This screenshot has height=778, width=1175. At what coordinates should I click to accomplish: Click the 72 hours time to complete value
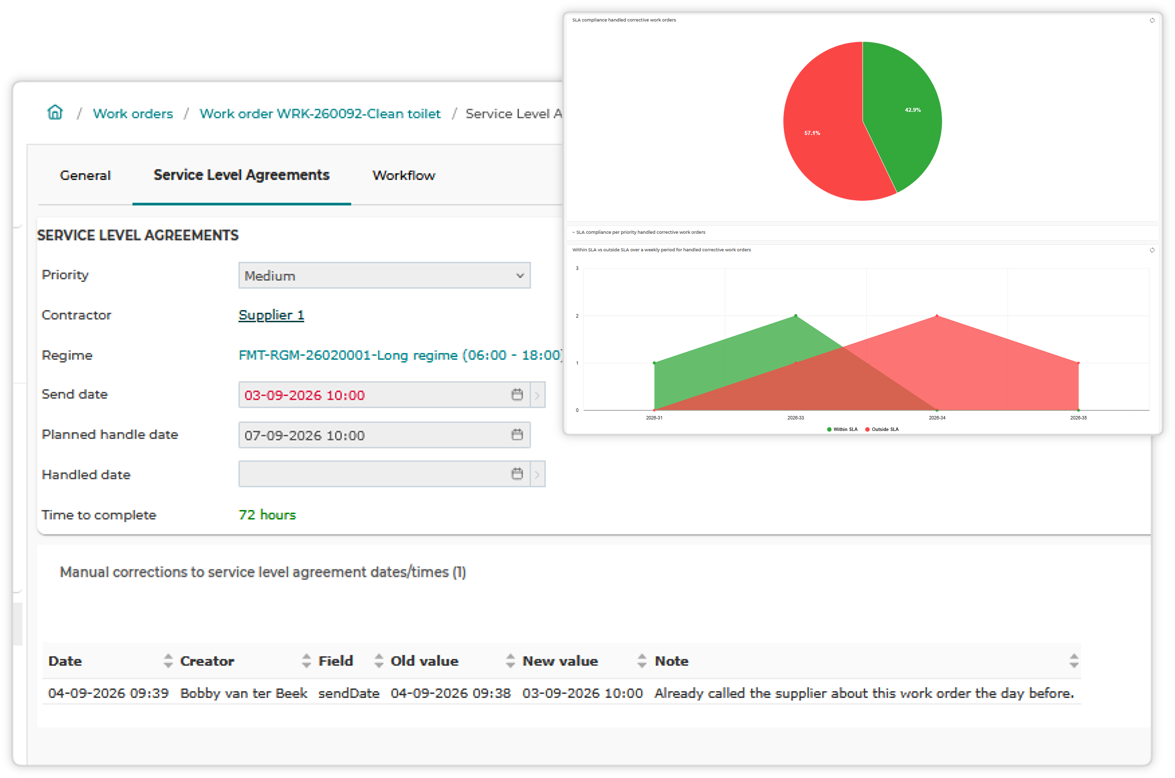tap(268, 515)
